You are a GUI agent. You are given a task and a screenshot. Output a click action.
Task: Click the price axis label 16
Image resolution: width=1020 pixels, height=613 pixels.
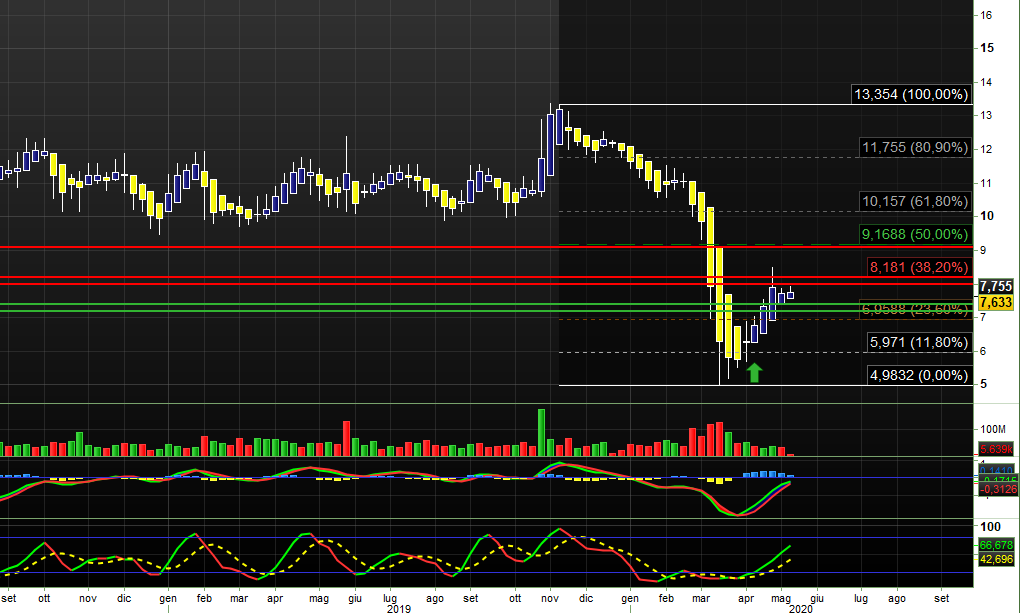tap(986, 15)
